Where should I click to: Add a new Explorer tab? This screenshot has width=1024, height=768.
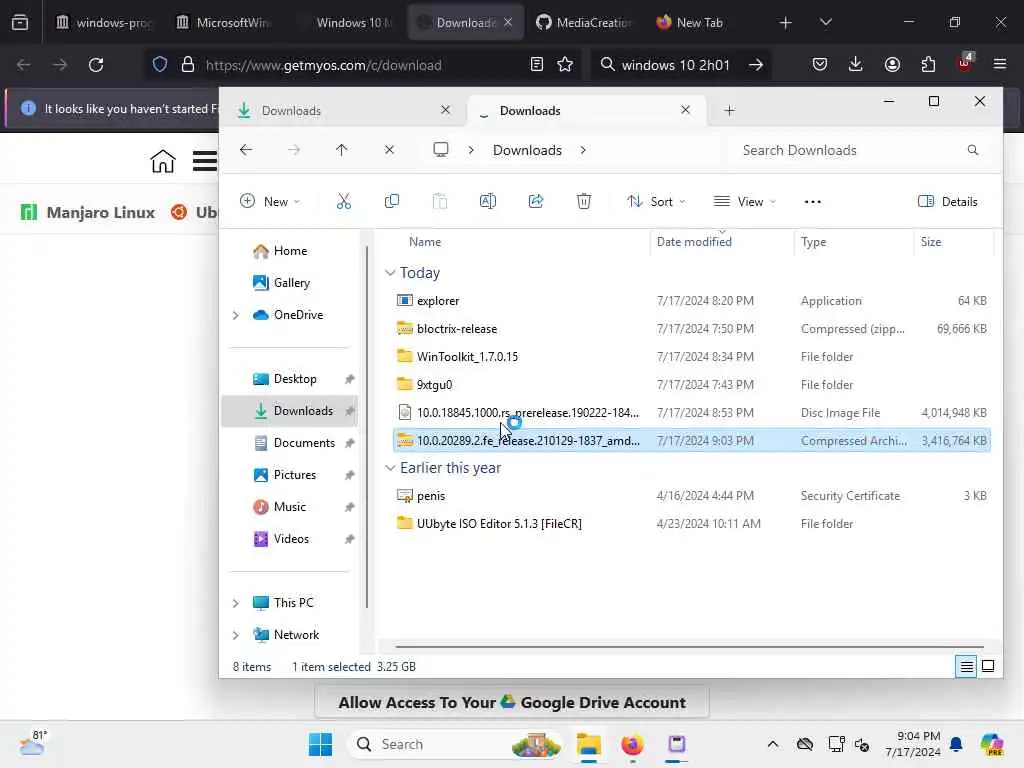729,110
